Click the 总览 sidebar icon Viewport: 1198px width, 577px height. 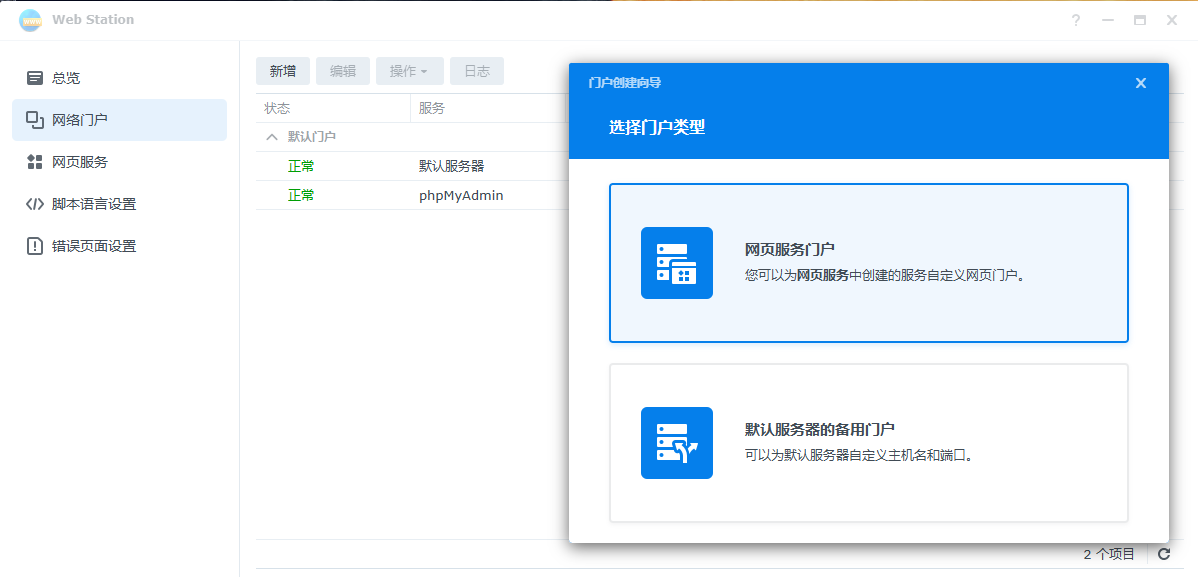coord(34,78)
